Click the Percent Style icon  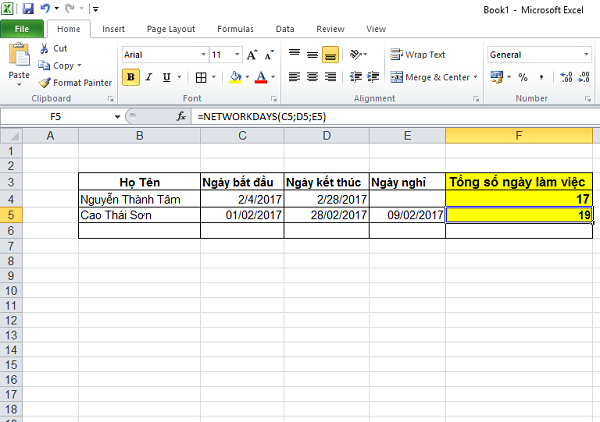[x=522, y=77]
